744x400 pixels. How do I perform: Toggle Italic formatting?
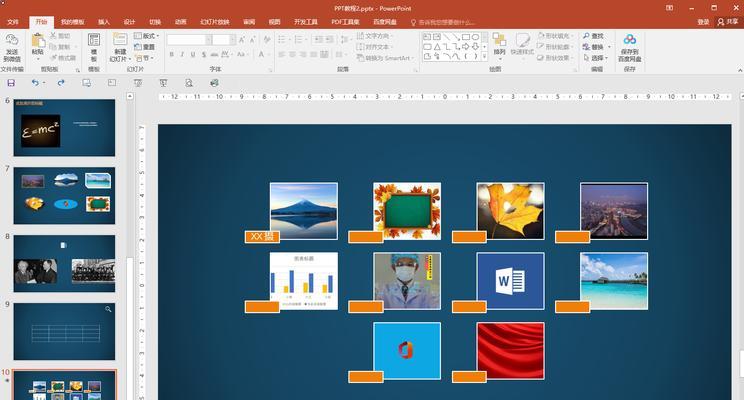coord(182,55)
